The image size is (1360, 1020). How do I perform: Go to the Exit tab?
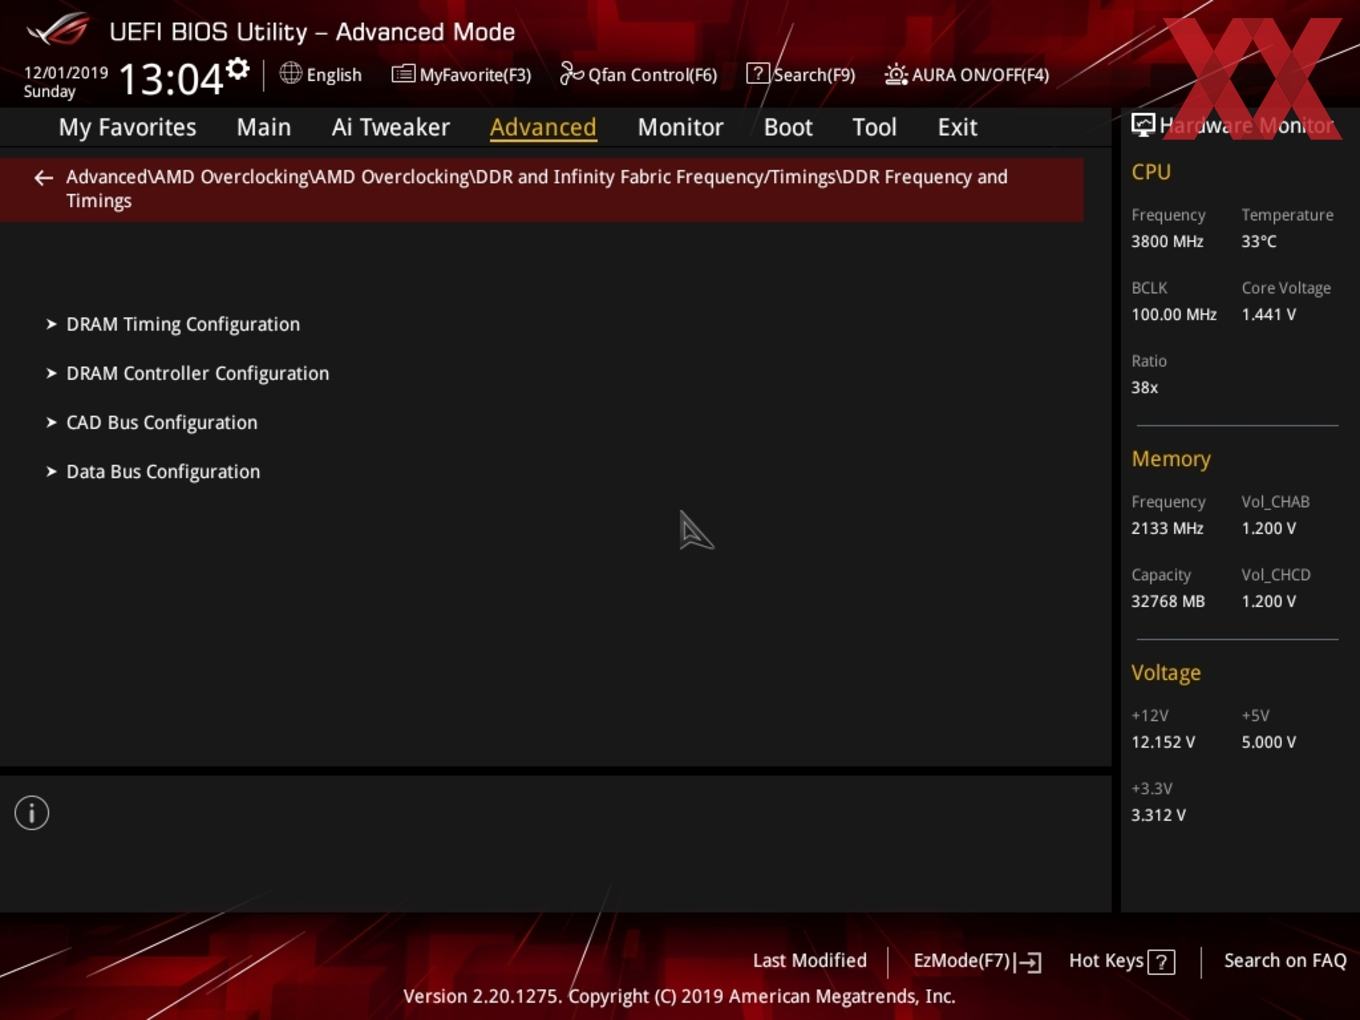pyautogui.click(x=957, y=127)
